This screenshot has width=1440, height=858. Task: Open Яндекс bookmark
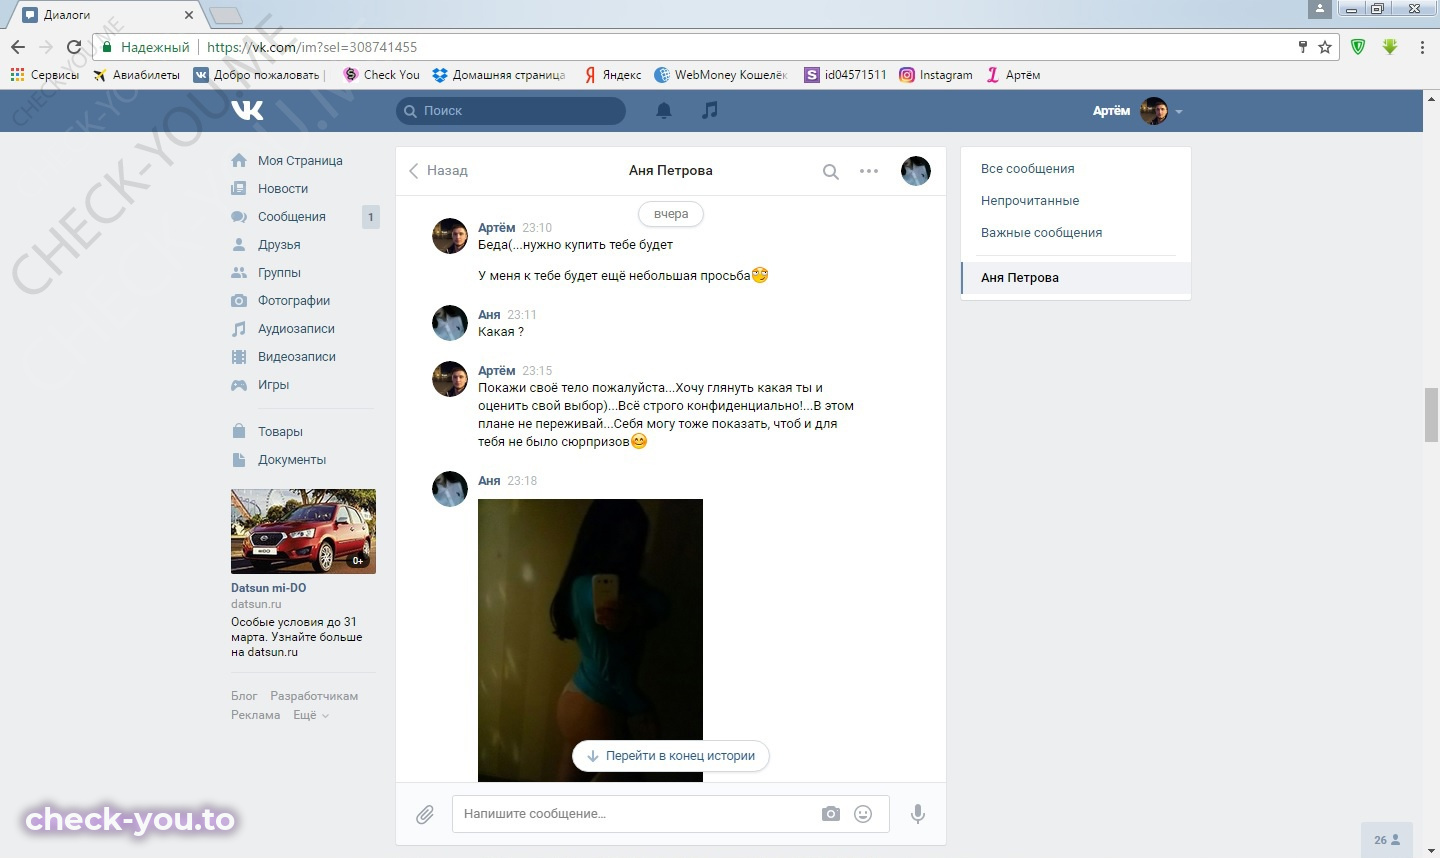(613, 75)
